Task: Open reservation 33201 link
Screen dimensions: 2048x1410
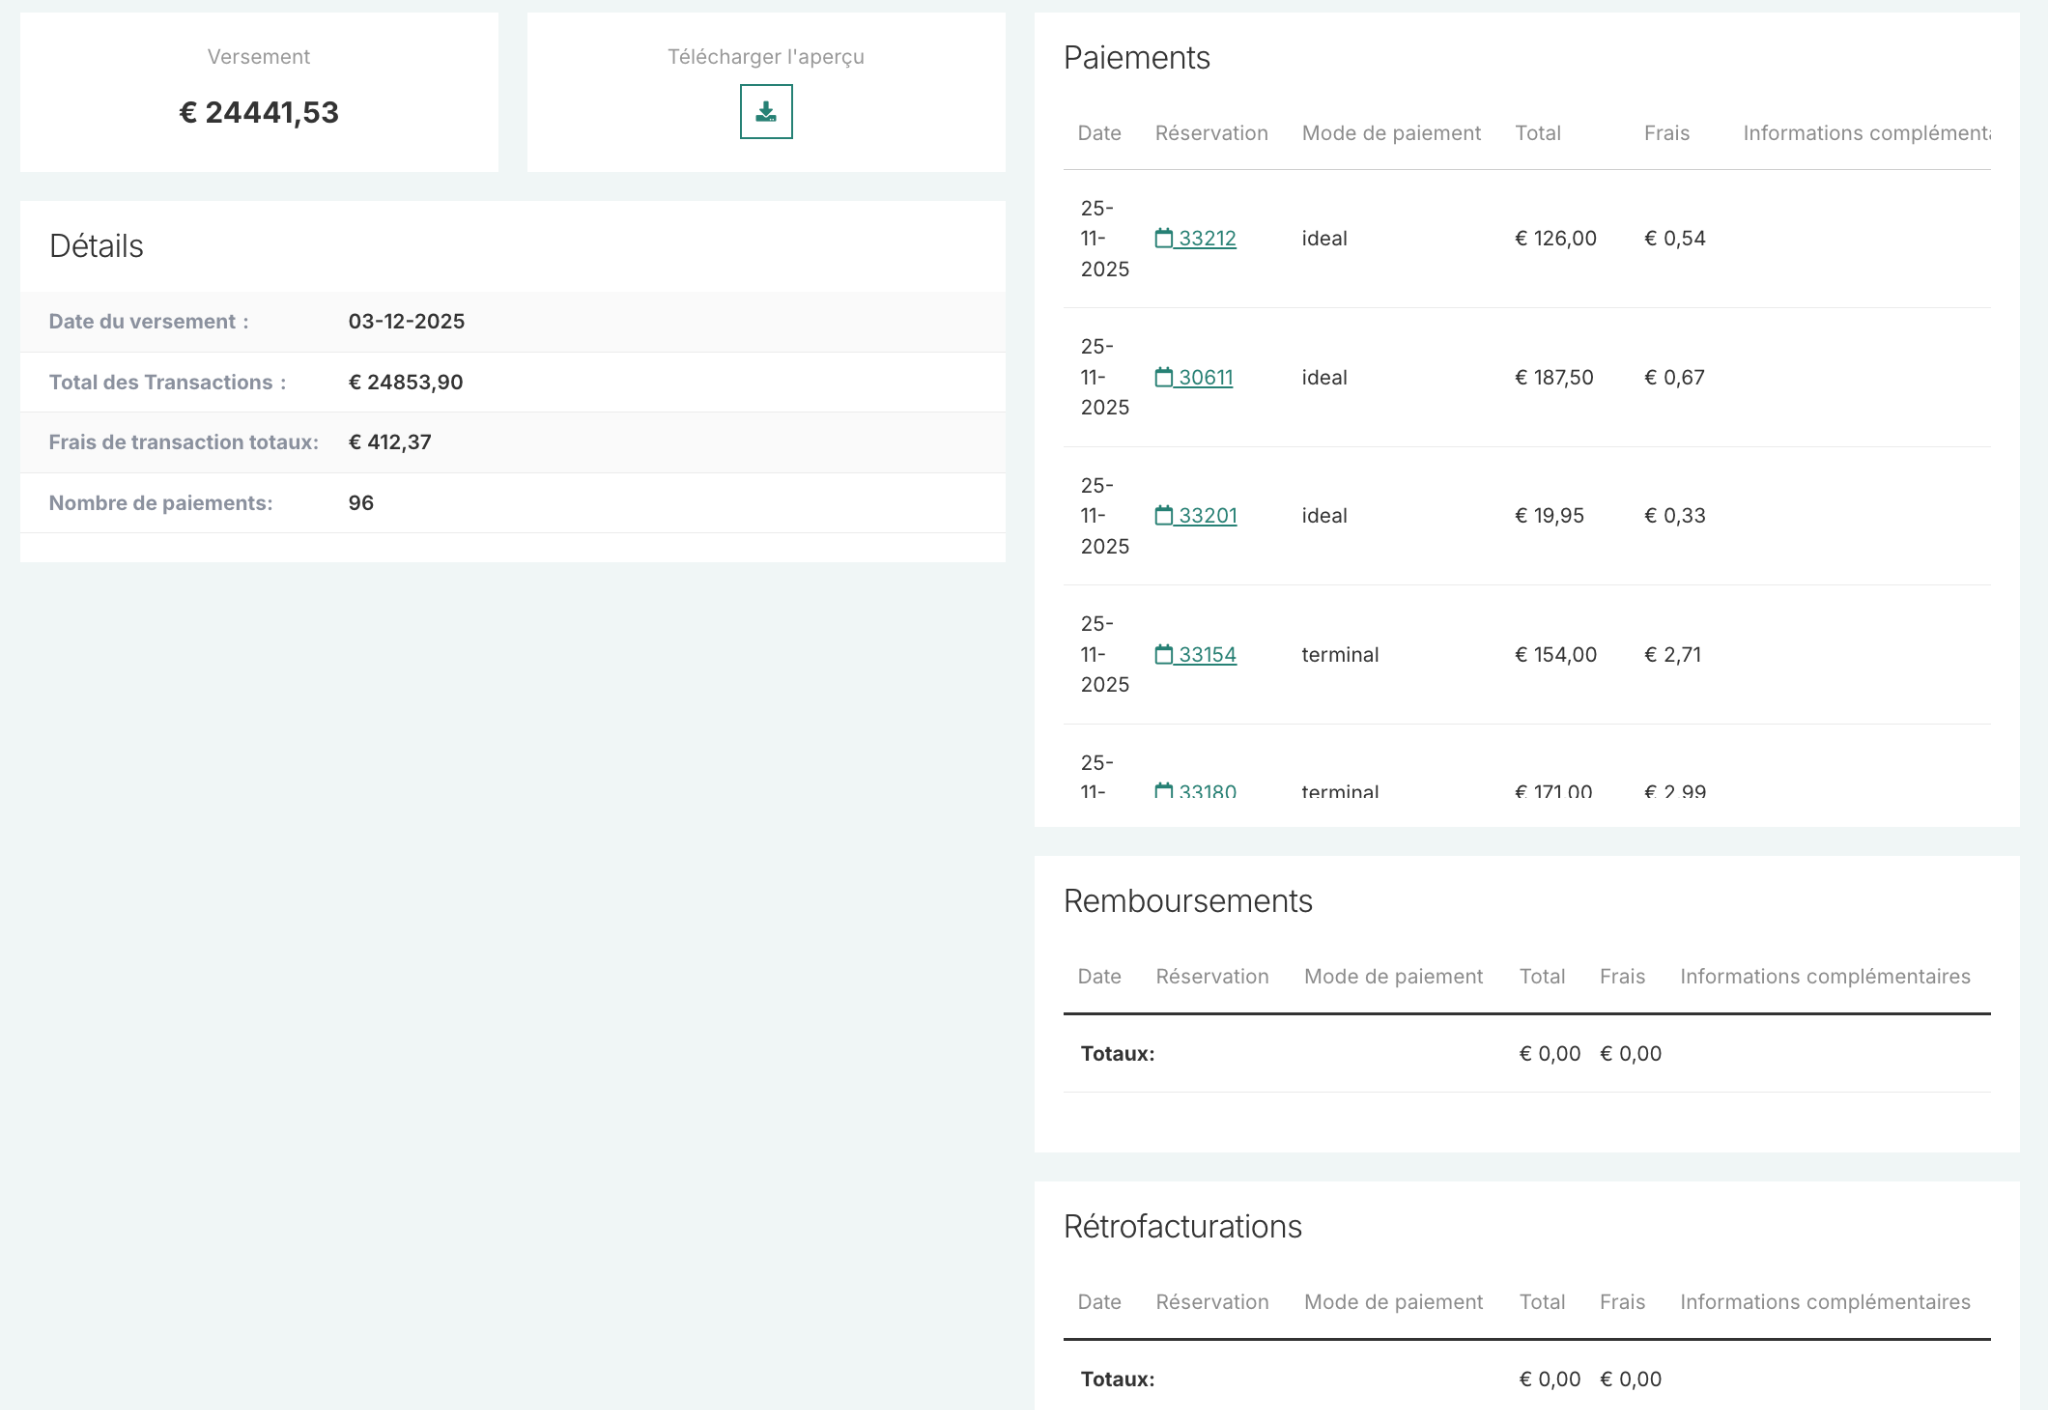Action: 1207,515
